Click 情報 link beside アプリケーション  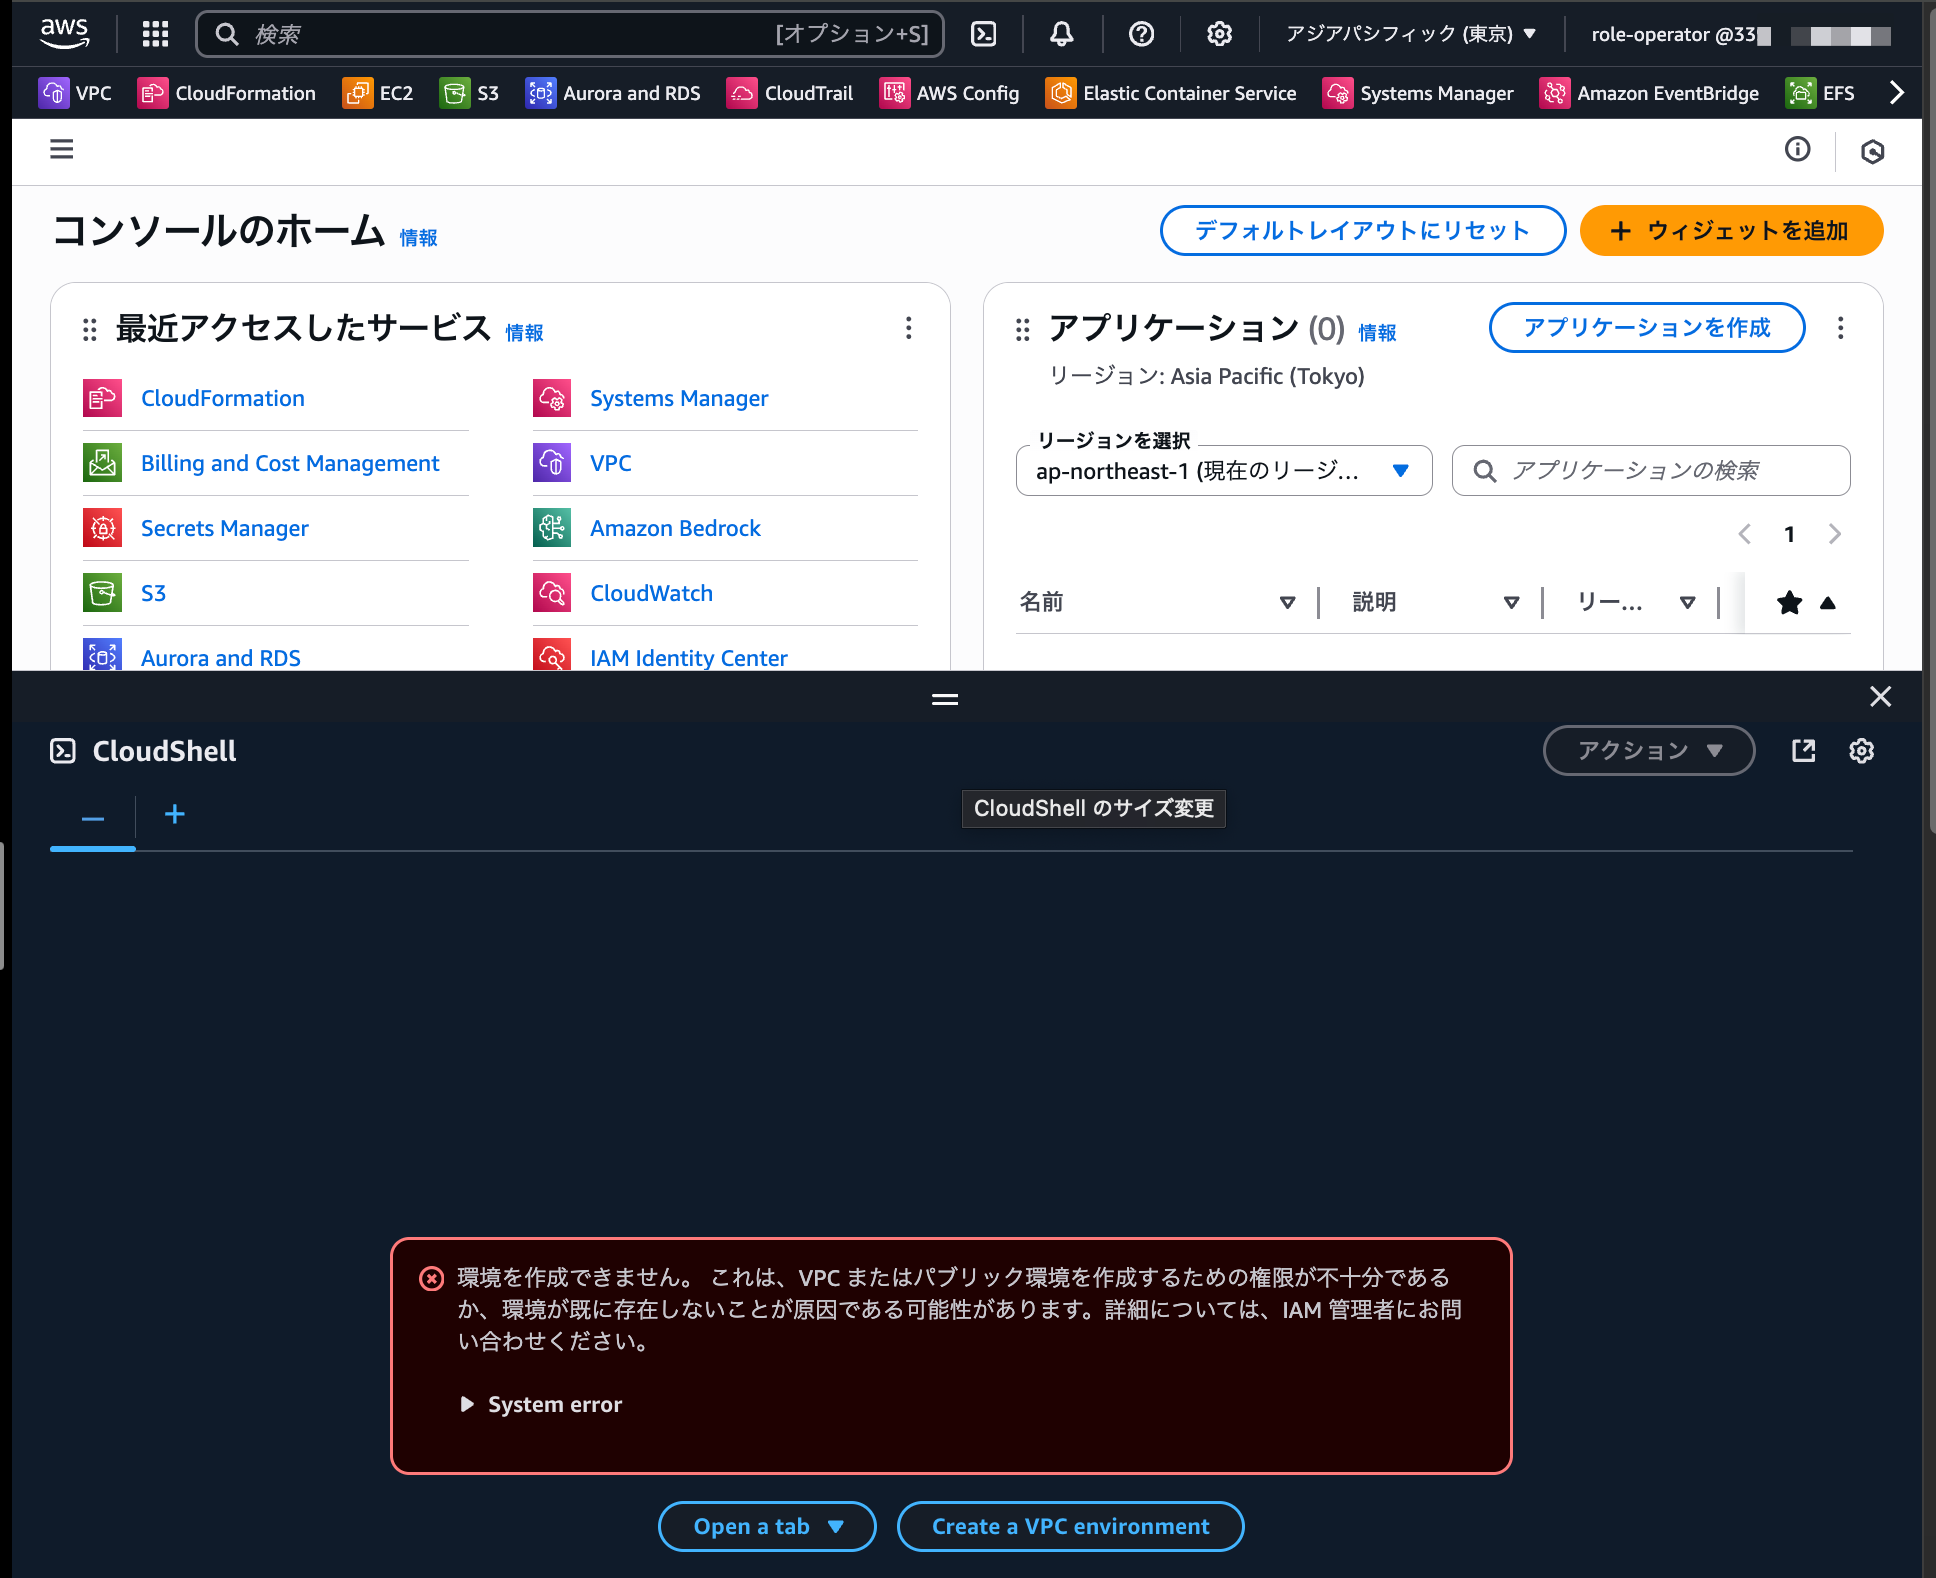point(1377,333)
